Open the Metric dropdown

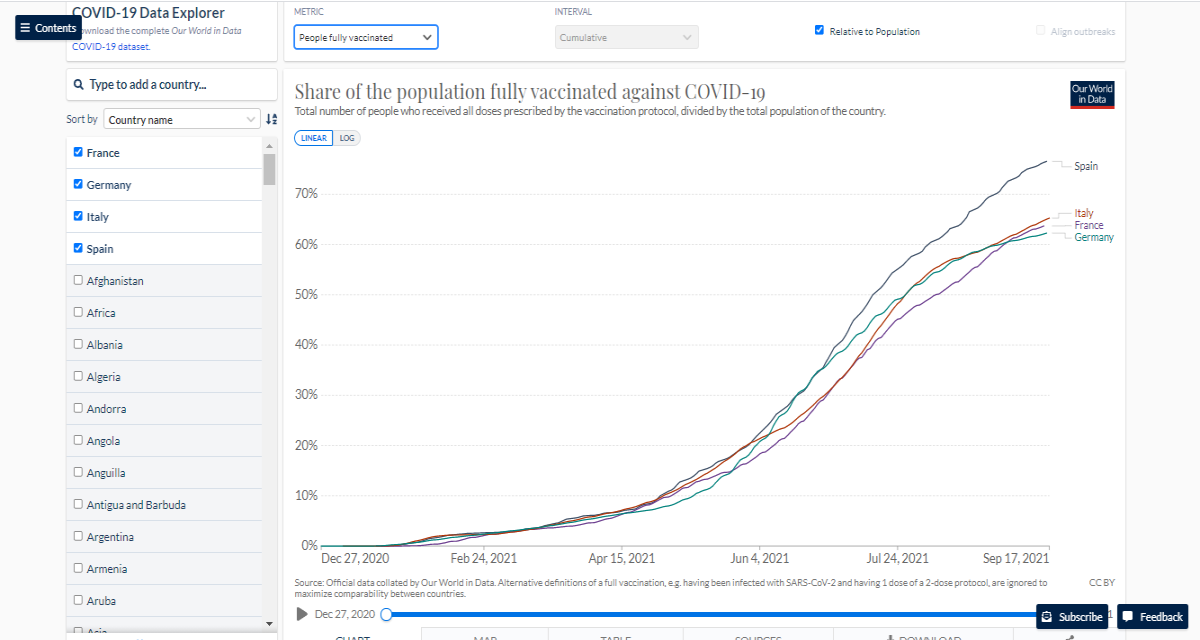366,38
